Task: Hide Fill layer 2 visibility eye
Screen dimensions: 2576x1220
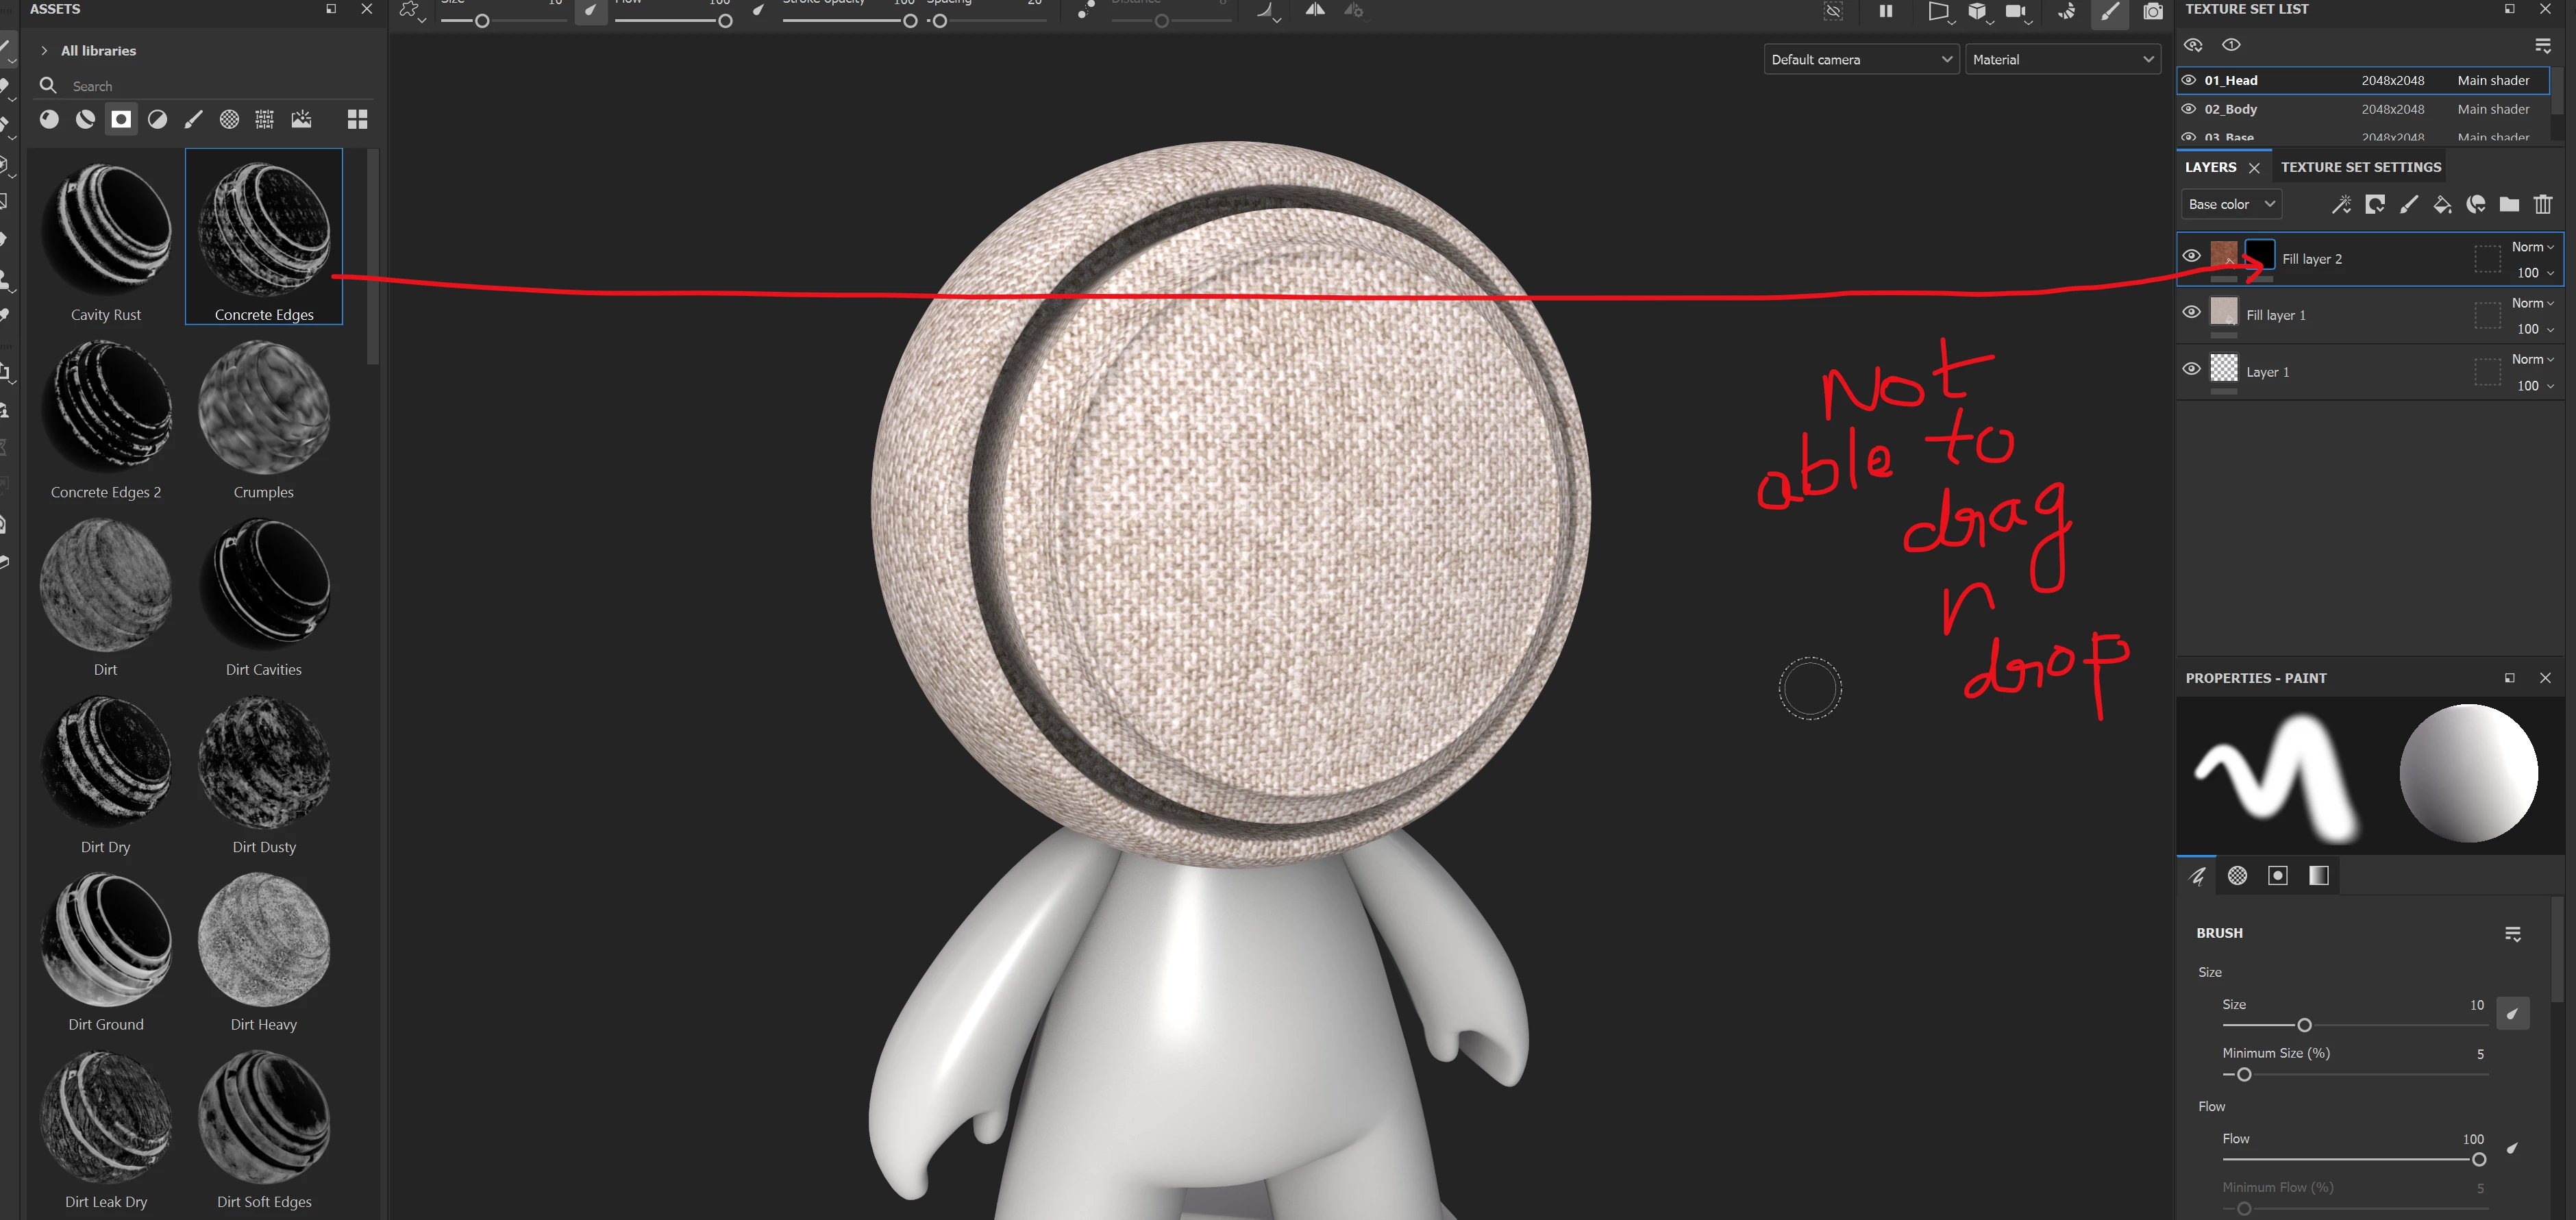Action: (x=2191, y=256)
